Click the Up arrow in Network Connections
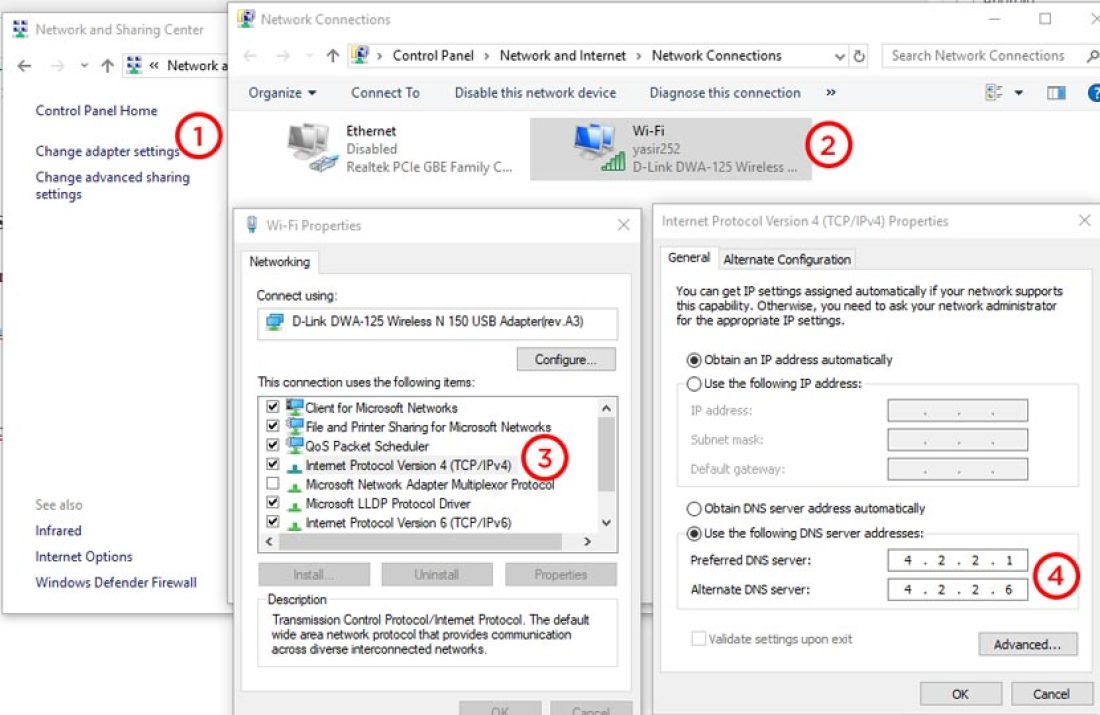Viewport: 1100px width, 715px height. pos(333,56)
